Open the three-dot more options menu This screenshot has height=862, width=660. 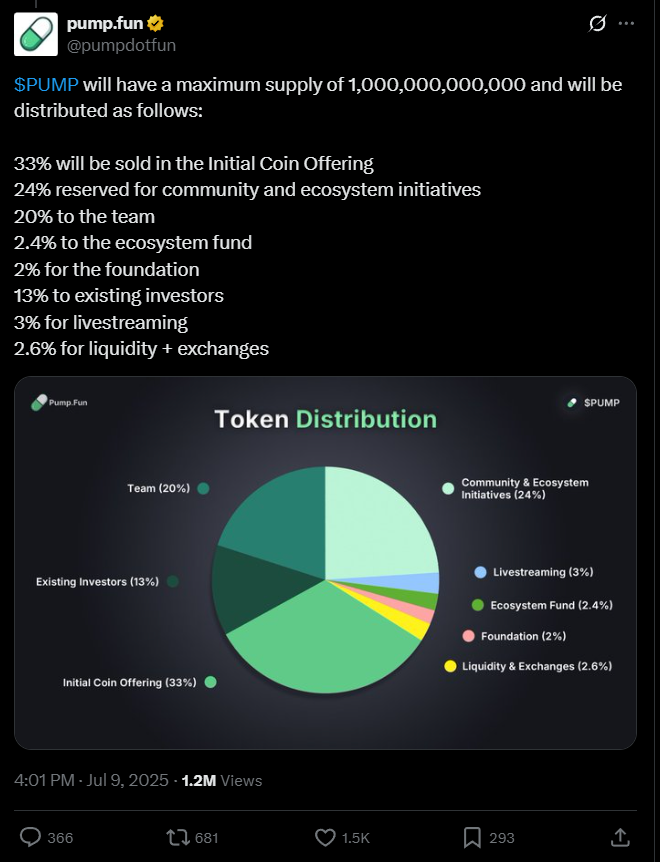[x=626, y=24]
